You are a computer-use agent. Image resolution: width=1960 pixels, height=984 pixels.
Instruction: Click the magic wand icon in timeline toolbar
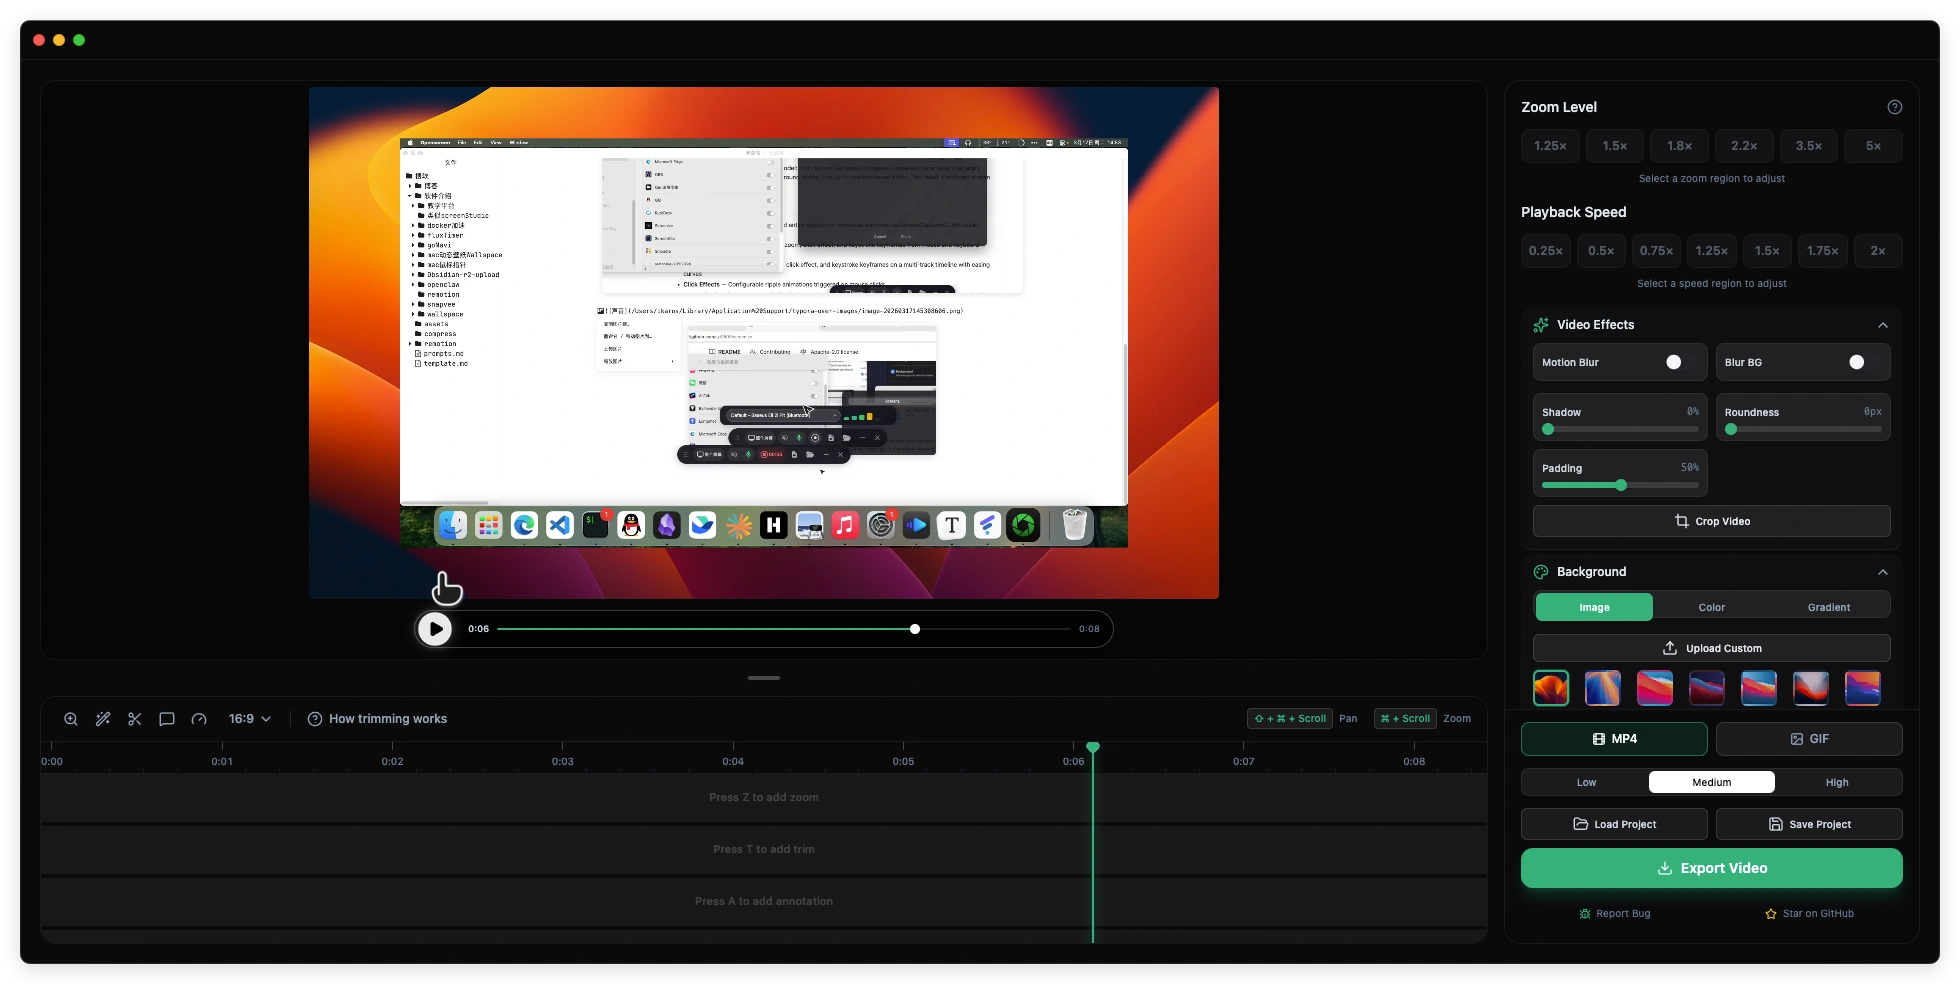tap(103, 719)
